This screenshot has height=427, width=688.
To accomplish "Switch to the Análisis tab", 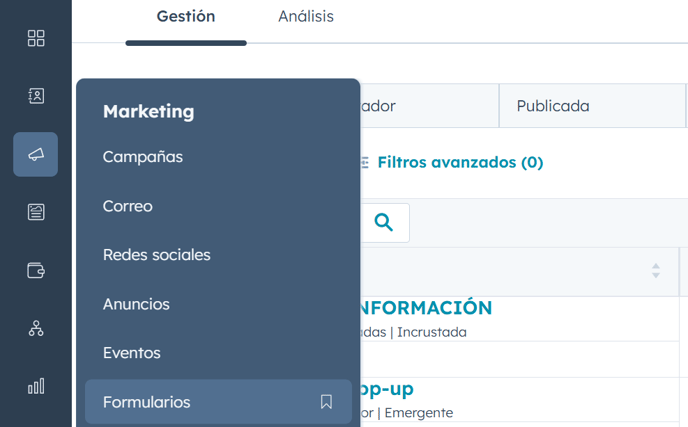I will coord(306,17).
